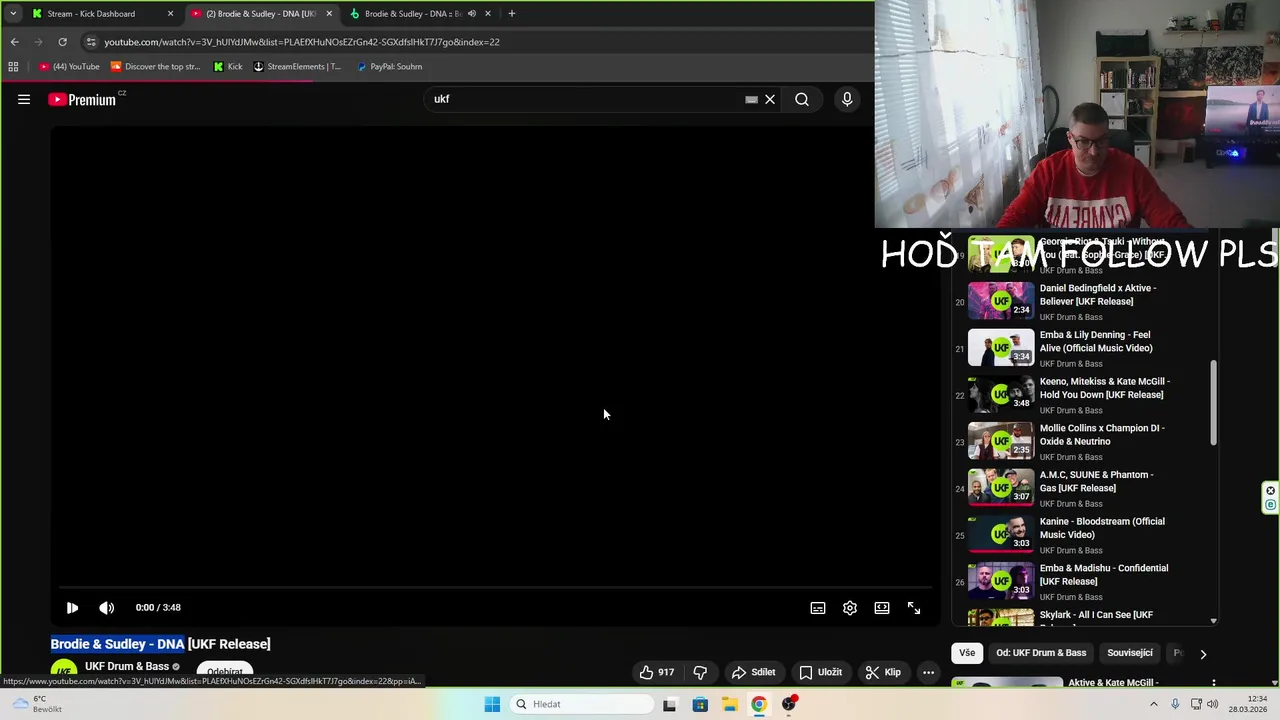Switch to Stream - Kick Dashboard tab

pos(91,14)
